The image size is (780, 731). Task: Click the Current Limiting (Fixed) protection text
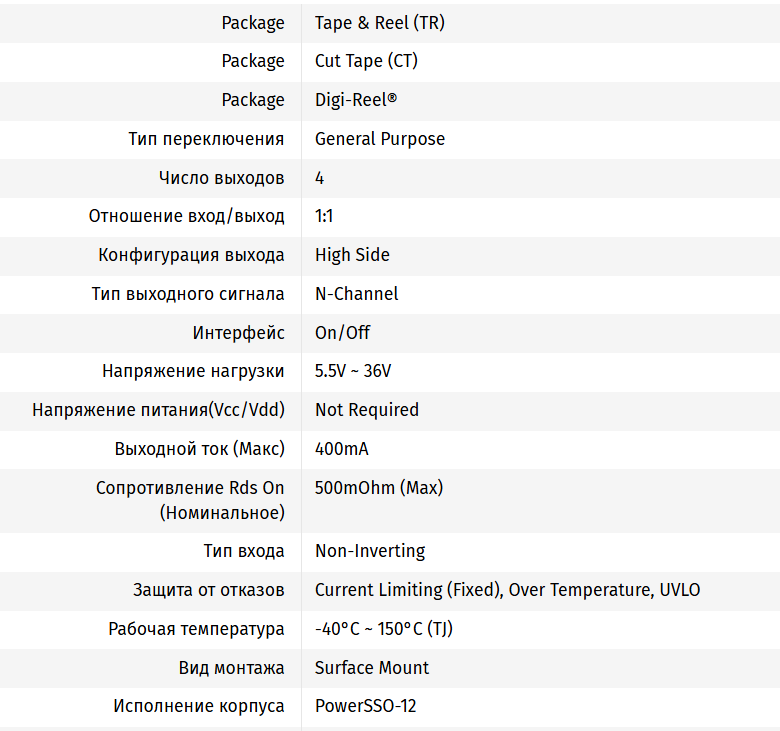click(x=408, y=590)
